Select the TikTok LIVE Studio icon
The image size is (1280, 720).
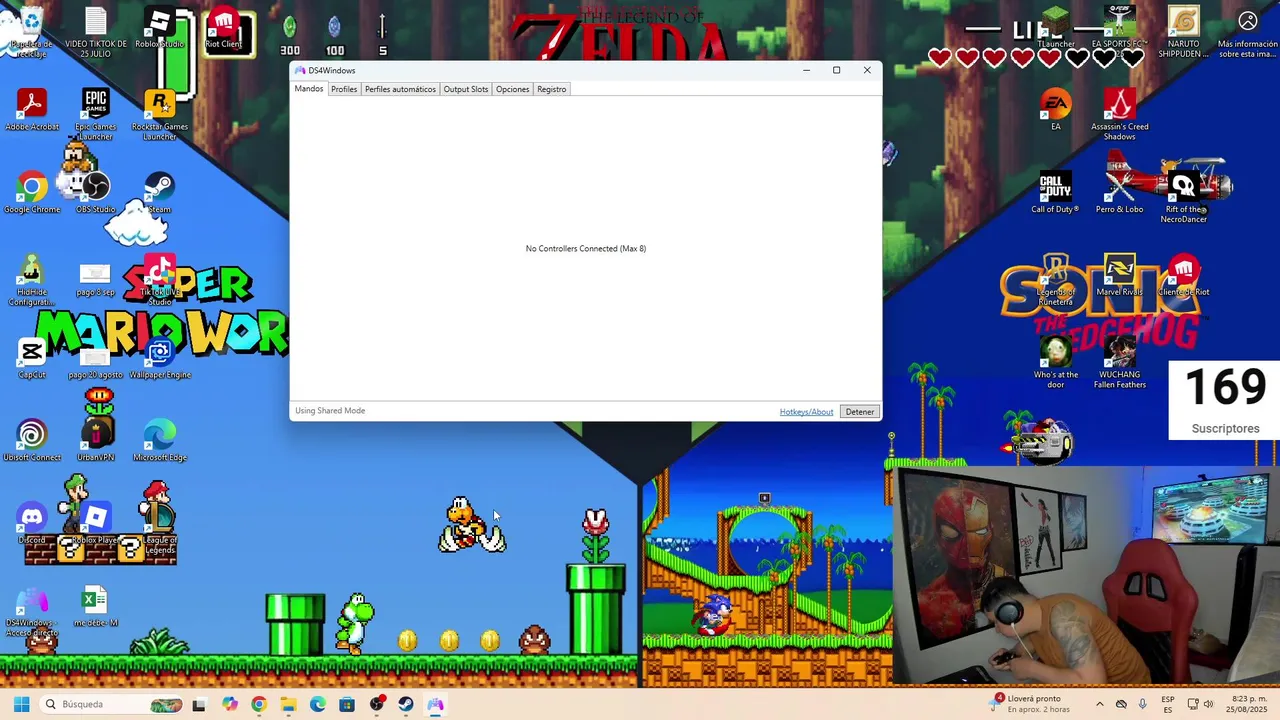(159, 279)
